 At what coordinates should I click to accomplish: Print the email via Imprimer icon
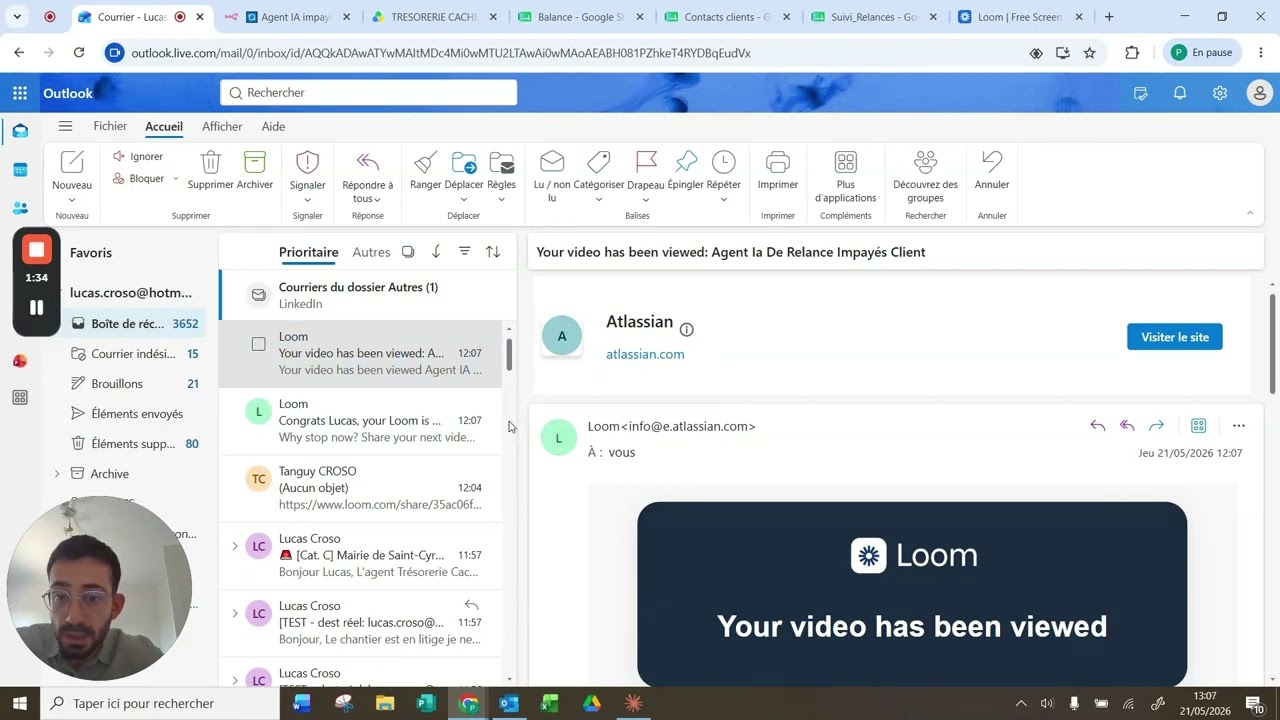coord(778,162)
